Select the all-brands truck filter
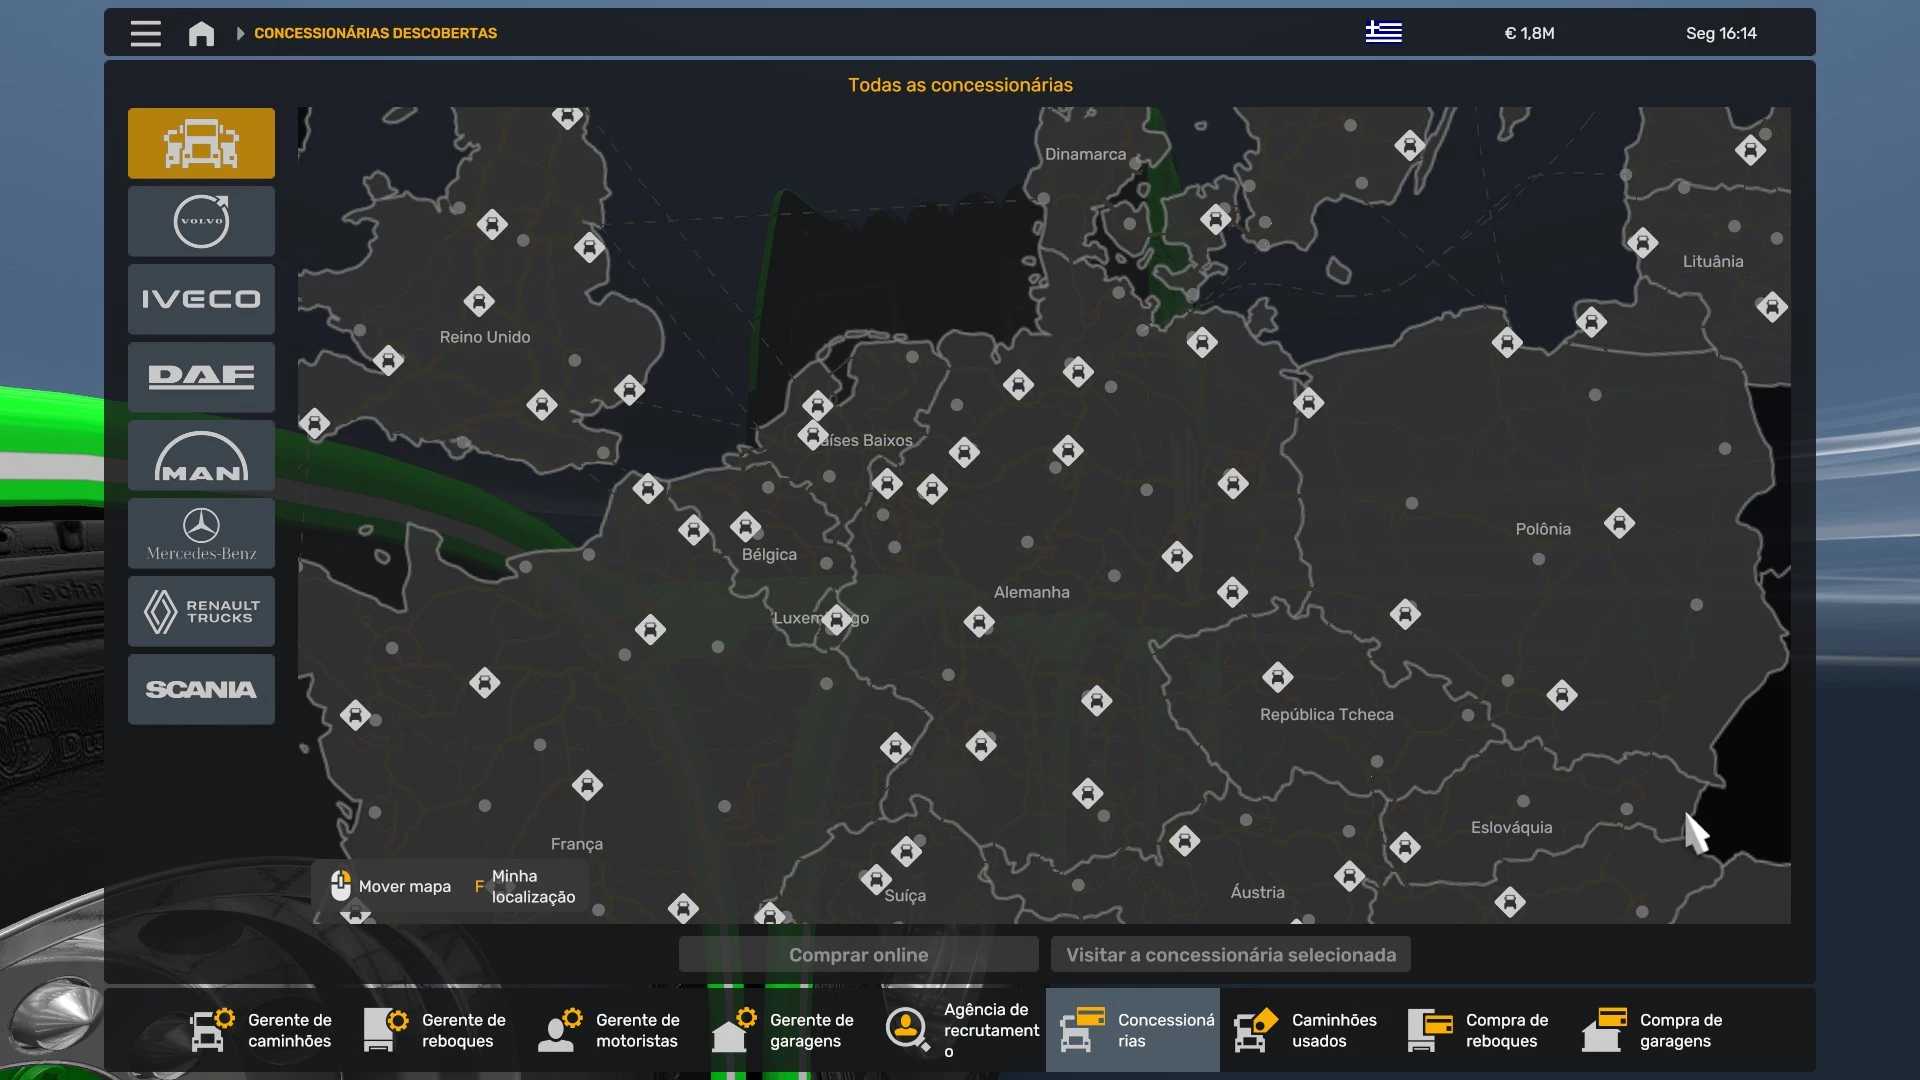The height and width of the screenshot is (1080, 1920). click(x=201, y=143)
